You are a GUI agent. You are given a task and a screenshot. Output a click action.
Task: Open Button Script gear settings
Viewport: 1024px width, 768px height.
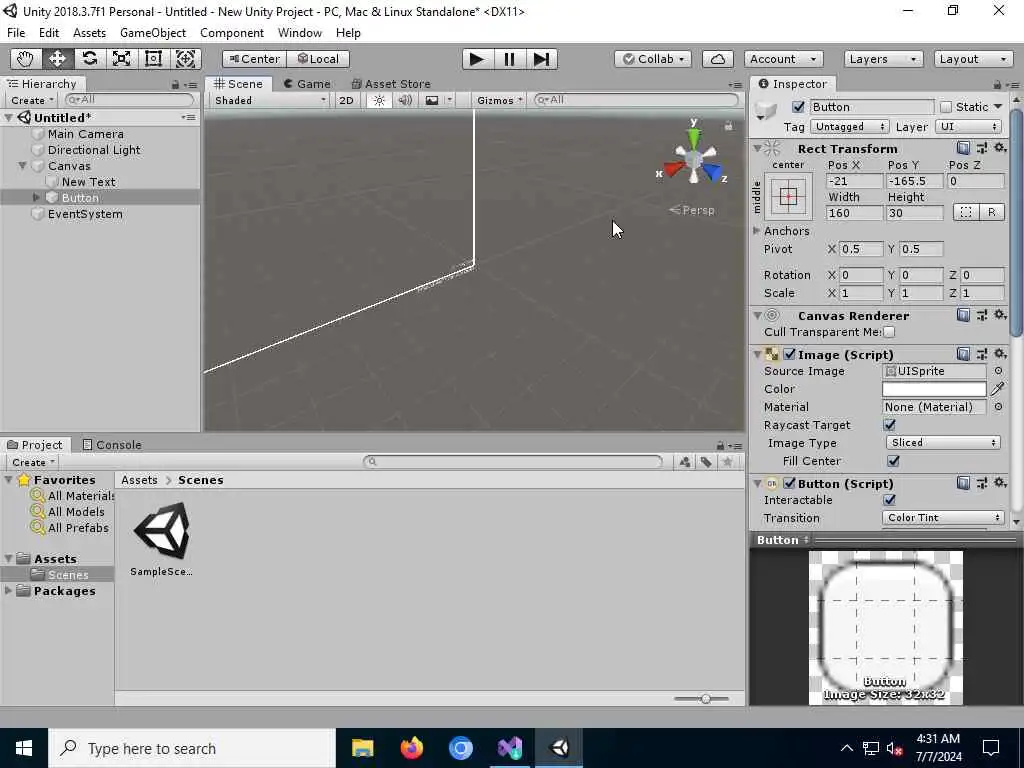coord(1000,483)
